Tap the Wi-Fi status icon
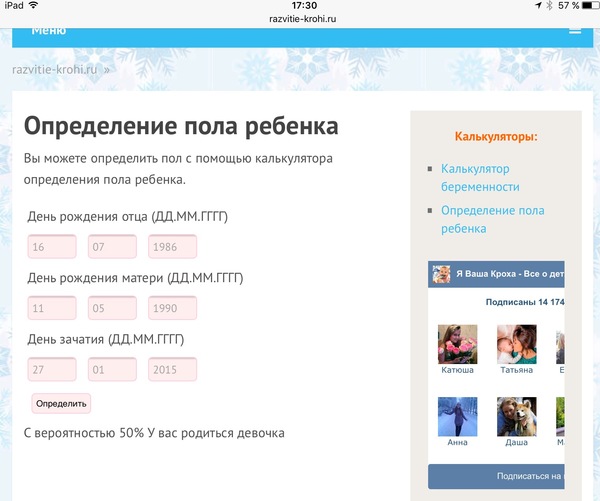The image size is (600, 501). 34,5
